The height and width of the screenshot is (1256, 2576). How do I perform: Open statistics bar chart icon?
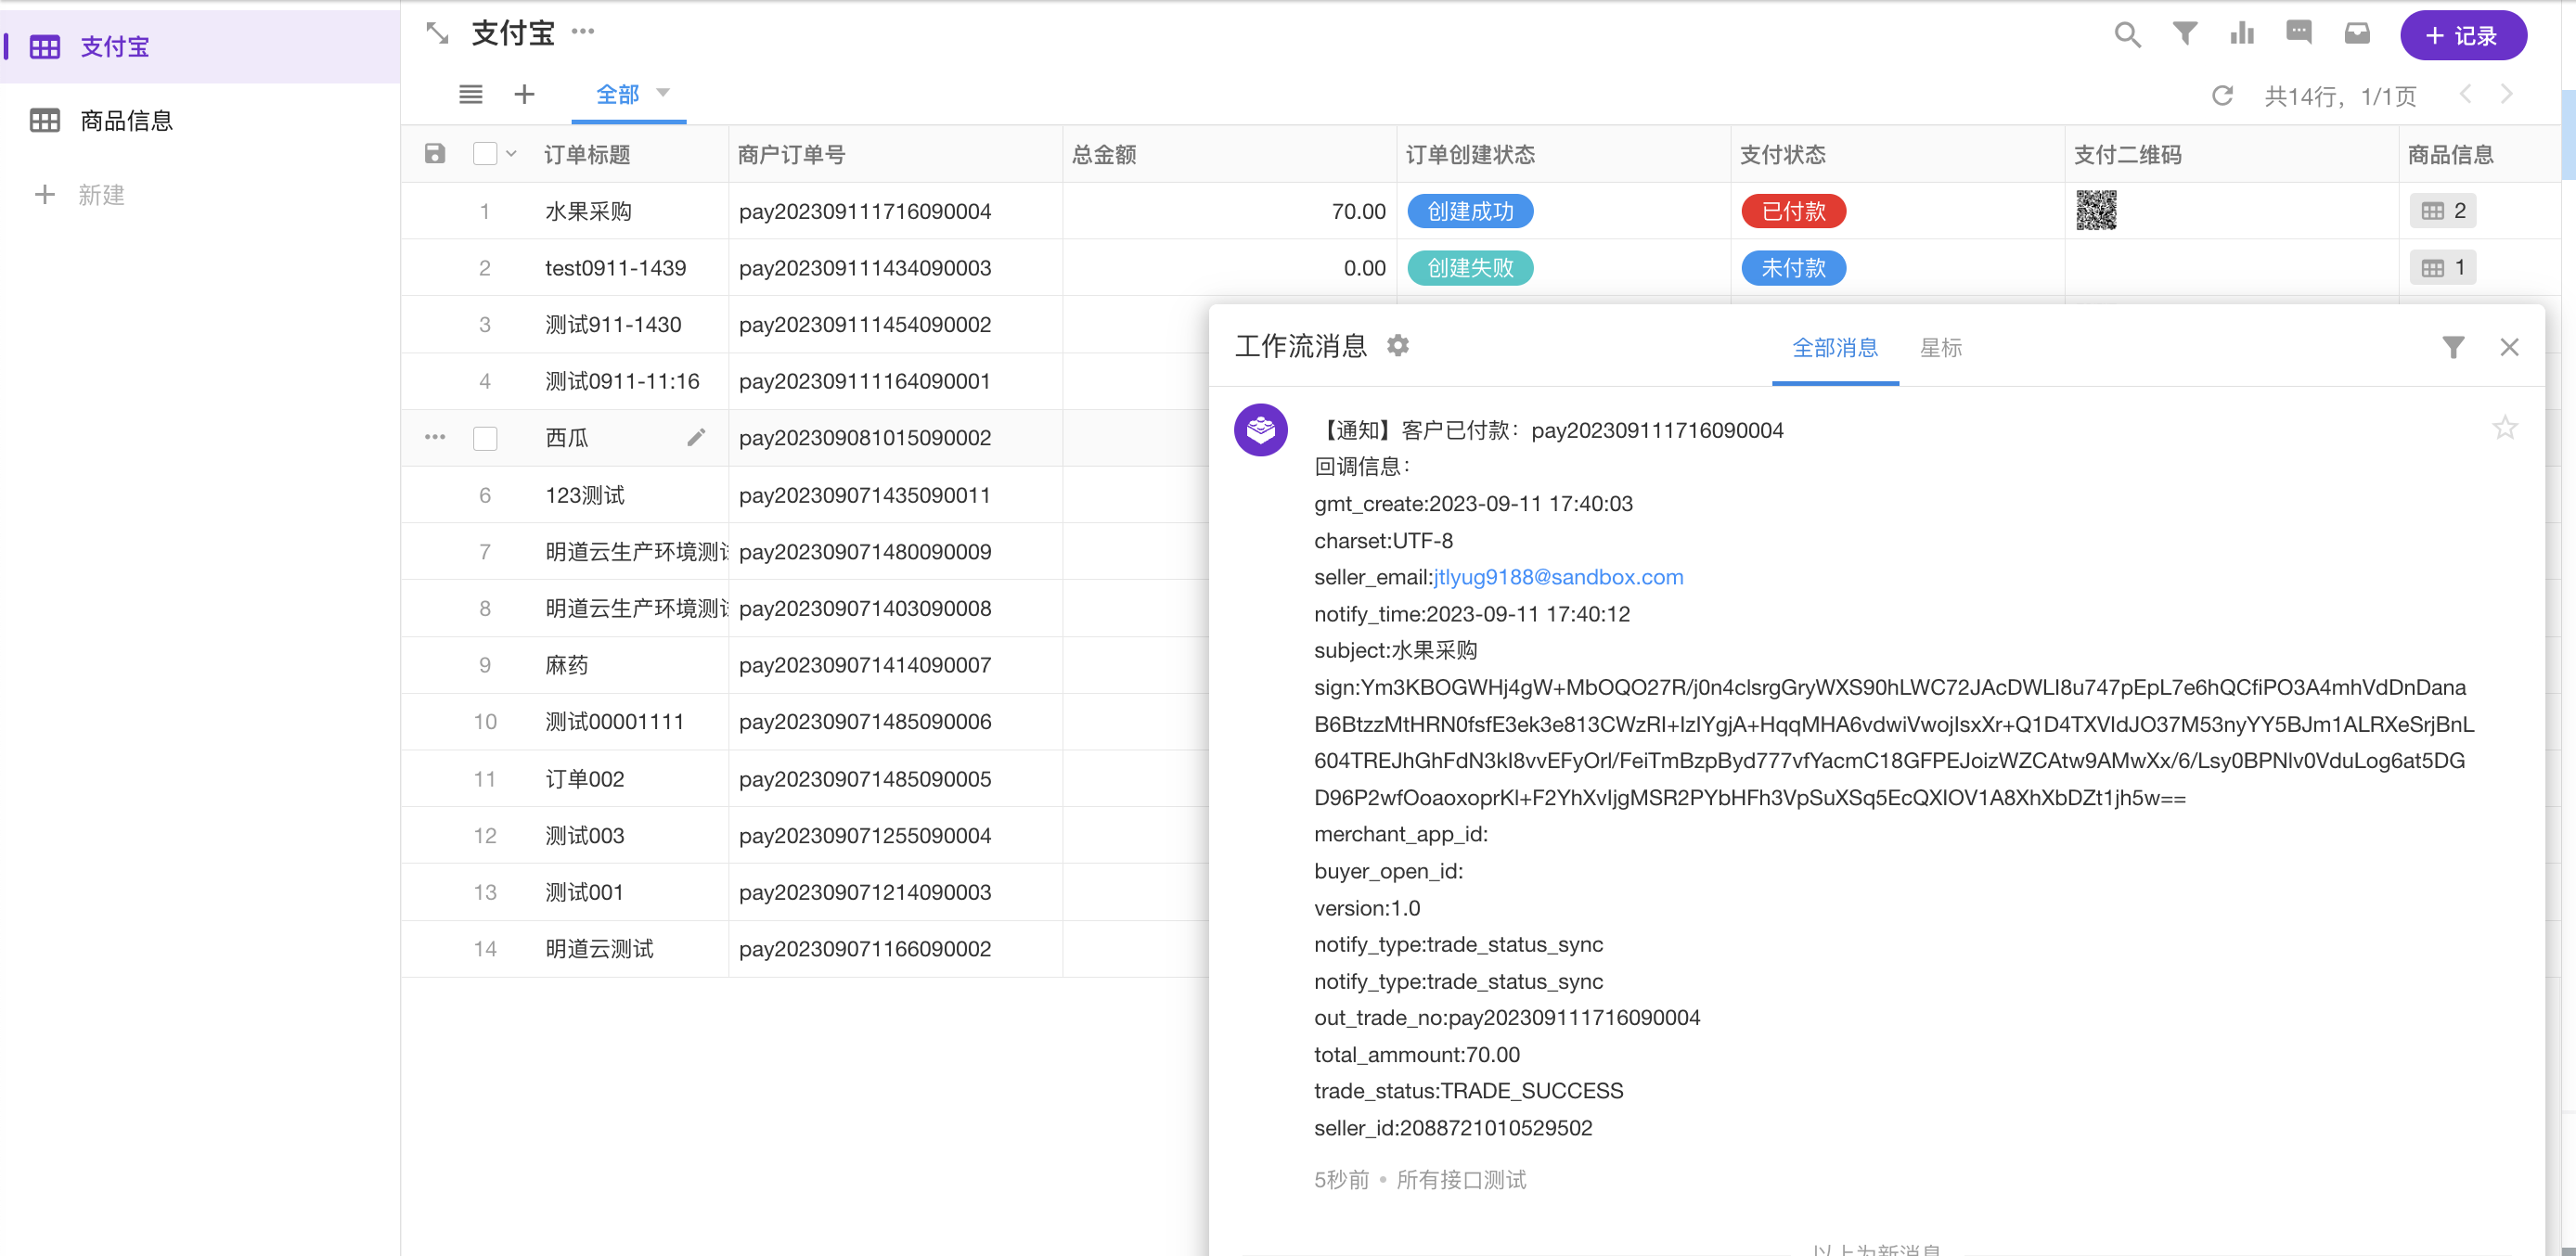tap(2242, 34)
